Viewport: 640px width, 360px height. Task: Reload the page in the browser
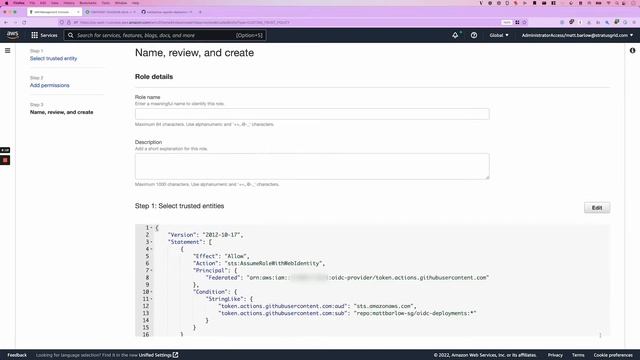point(24,22)
